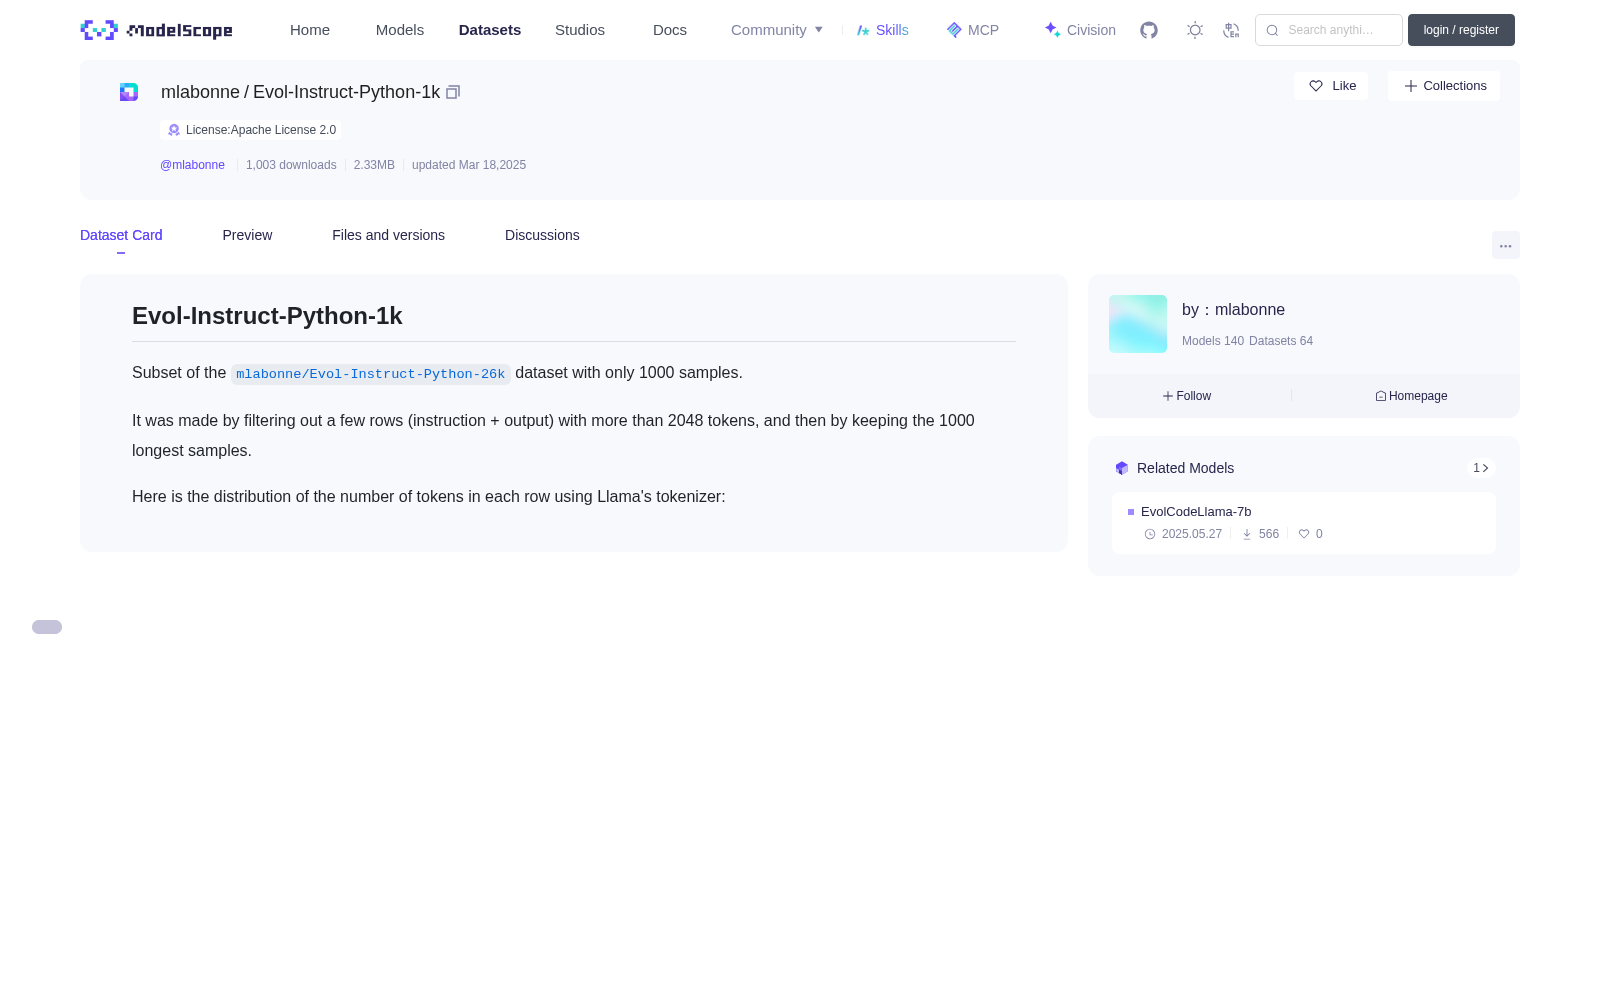Viewport: 1600px width, 1000px height.
Task: Go to the Home menu item
Action: click(310, 30)
